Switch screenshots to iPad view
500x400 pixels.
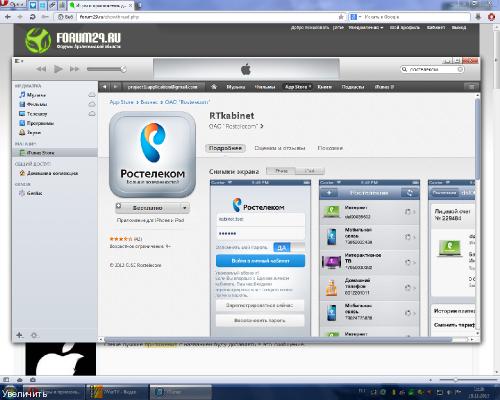[x=310, y=171]
